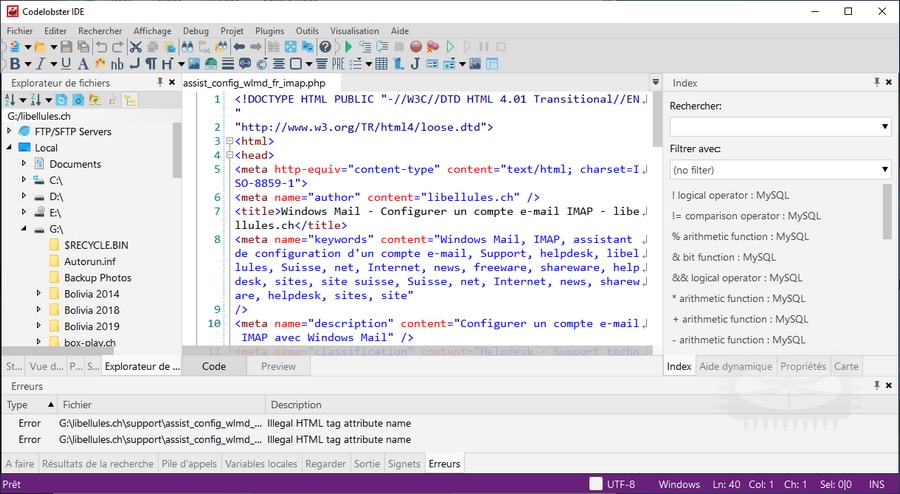900x494 pixels.
Task: Click the paragraph pilcrow icon
Action: tap(151, 64)
